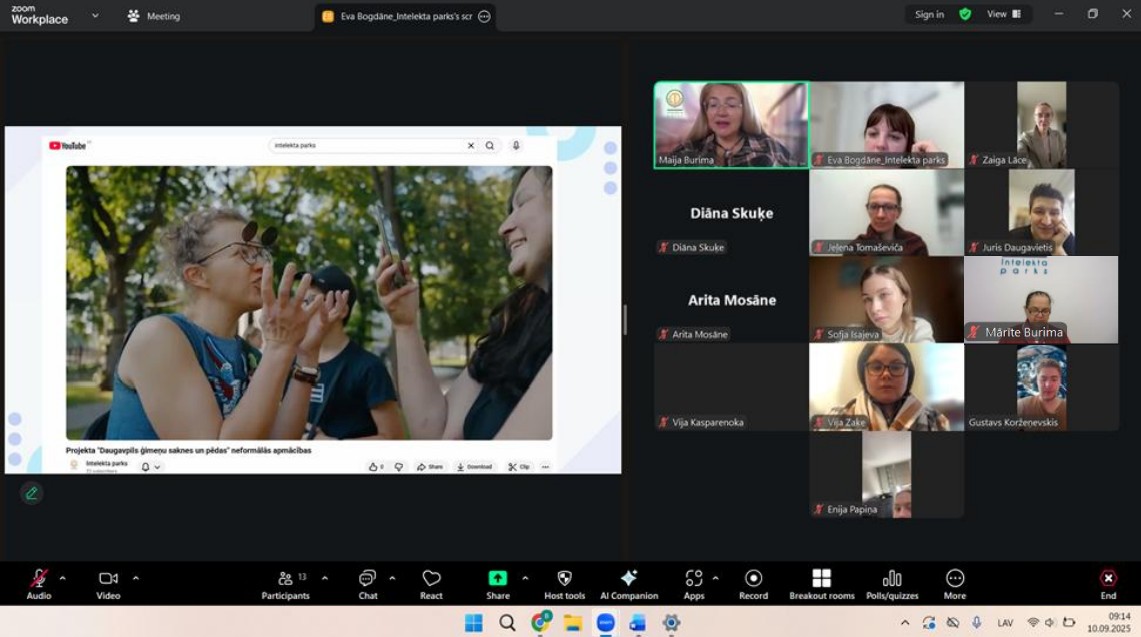Open the Host tools shield

(x=564, y=584)
